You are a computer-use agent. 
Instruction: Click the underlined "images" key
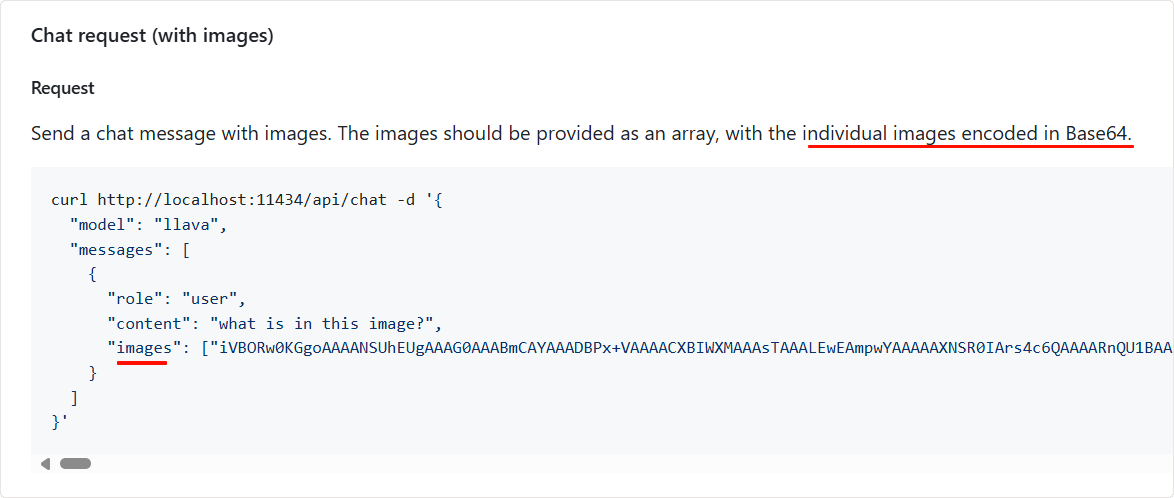[x=143, y=348]
